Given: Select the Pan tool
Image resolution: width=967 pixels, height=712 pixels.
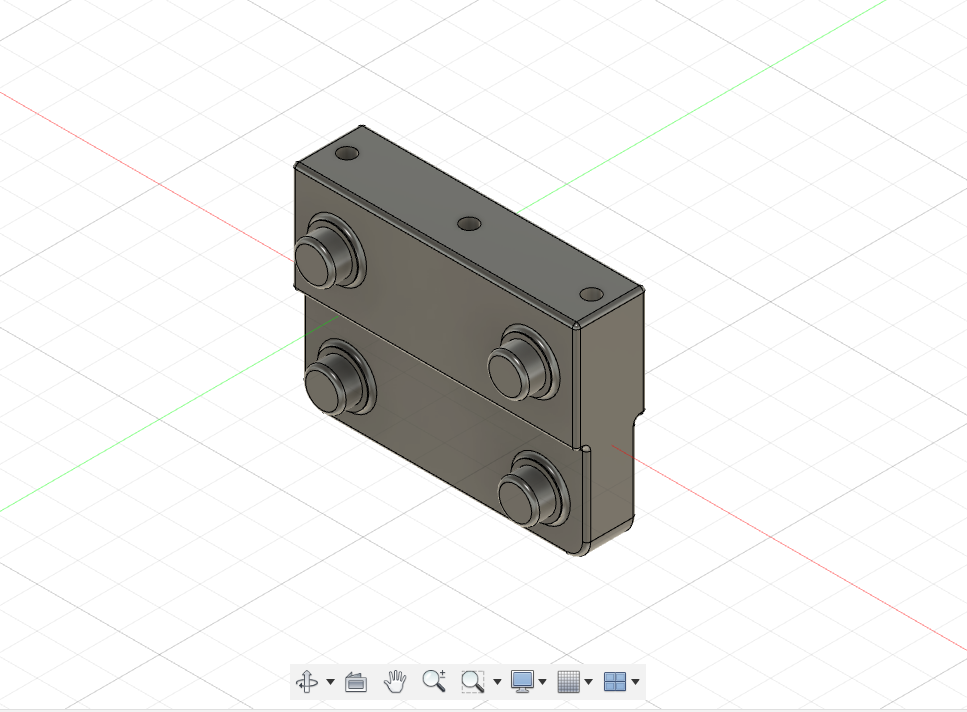Looking at the screenshot, I should point(394,682).
